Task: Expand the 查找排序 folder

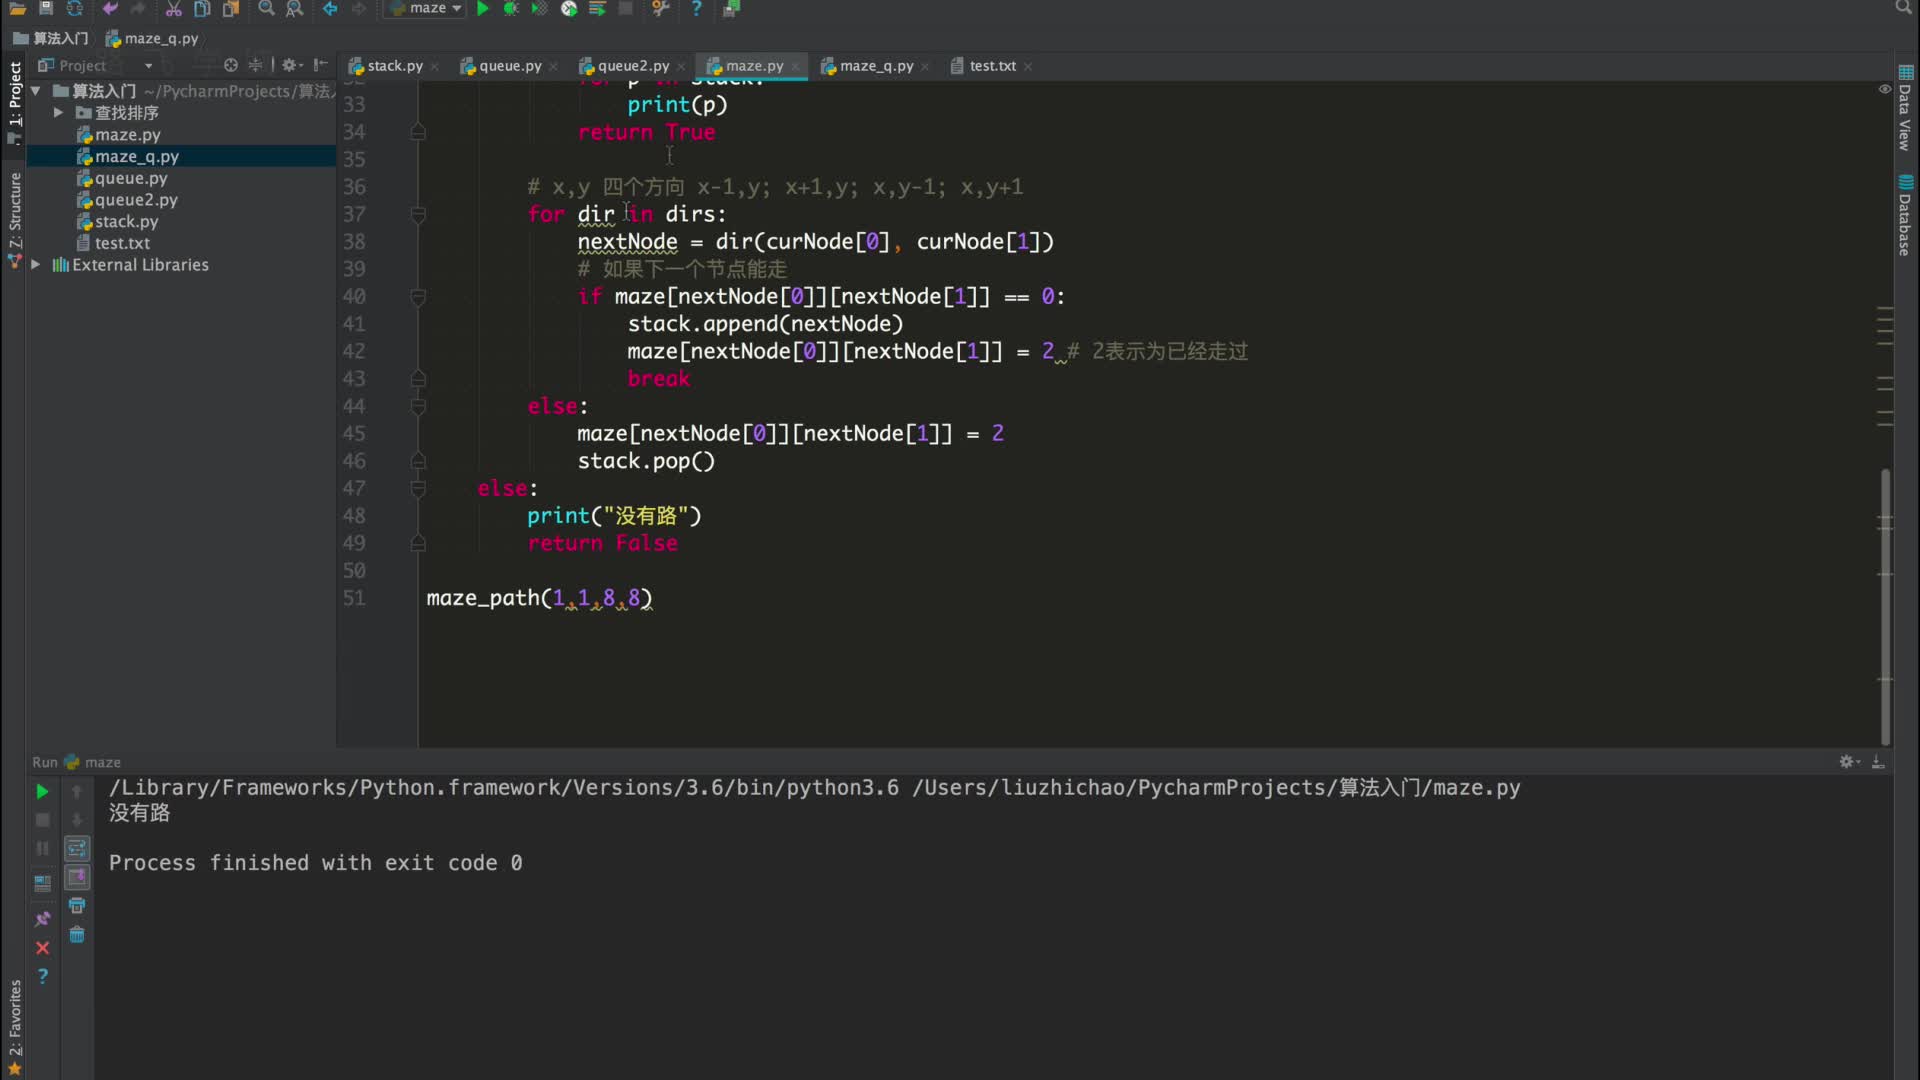Action: click(x=58, y=113)
